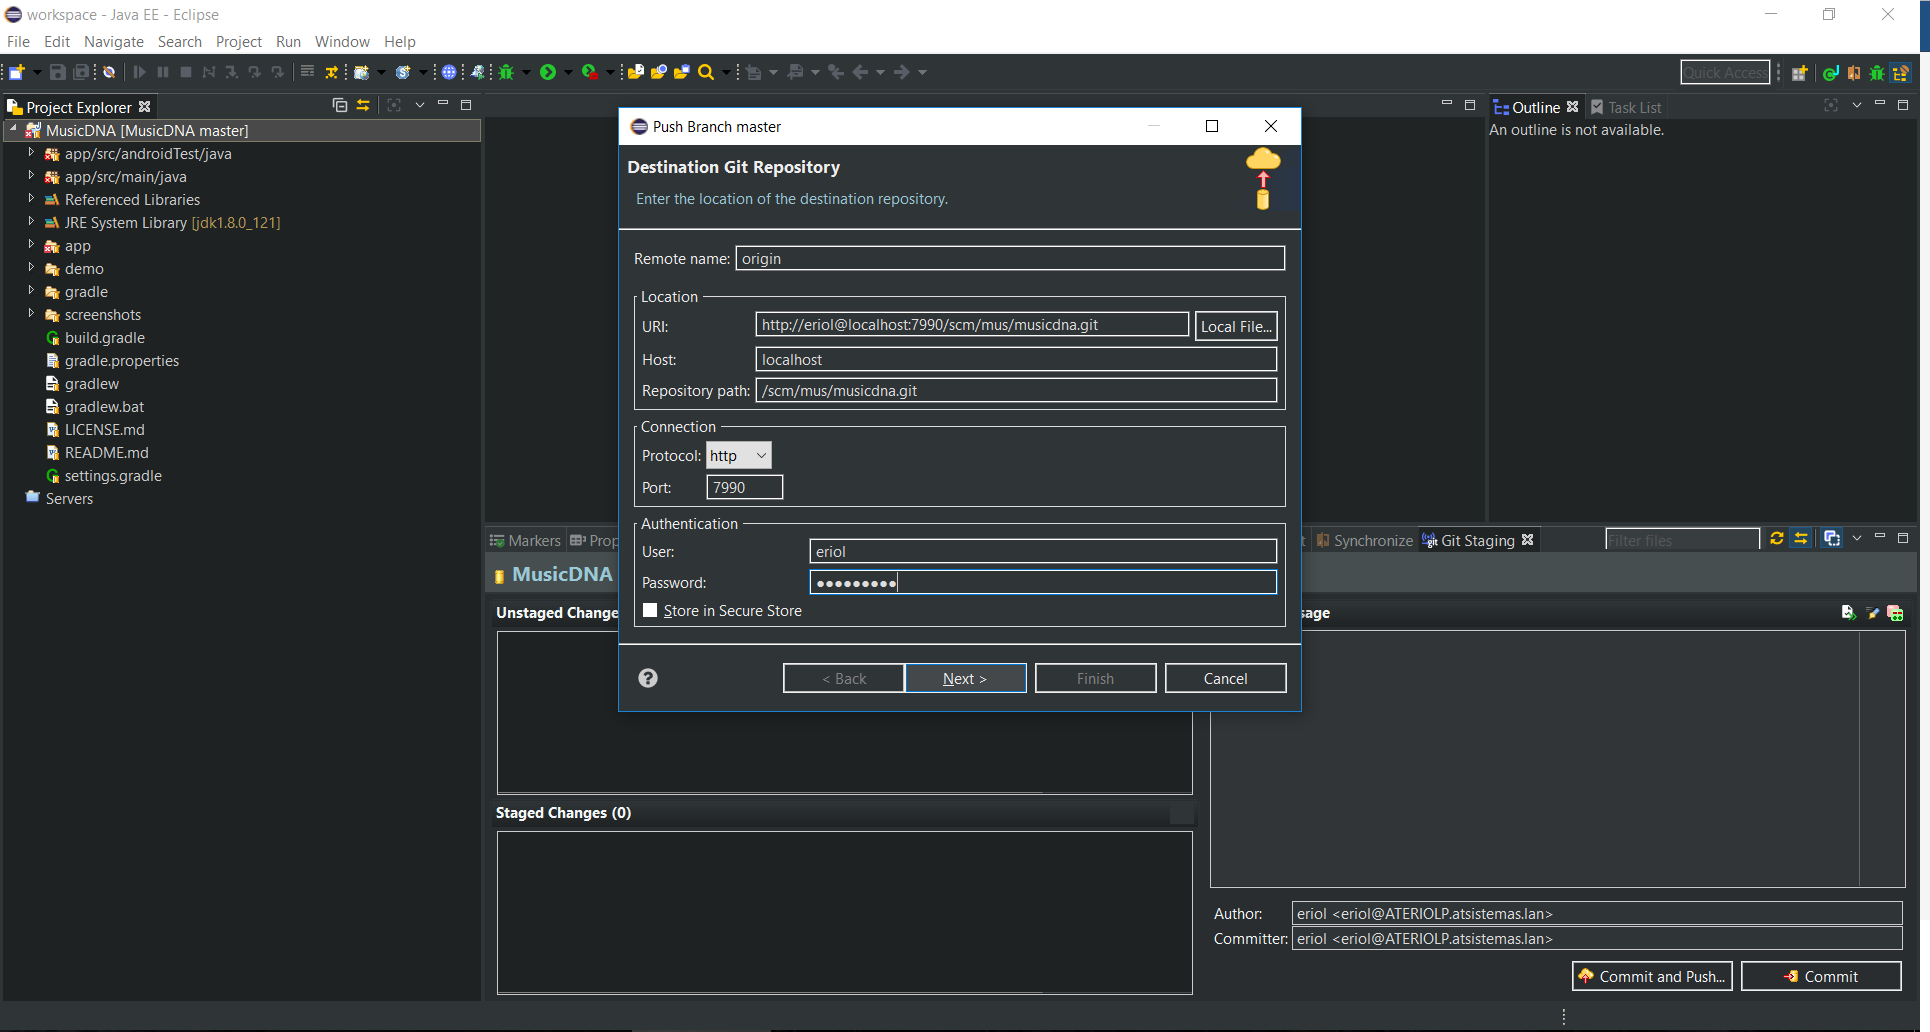
Task: Click the URI input field
Action: 972,325
